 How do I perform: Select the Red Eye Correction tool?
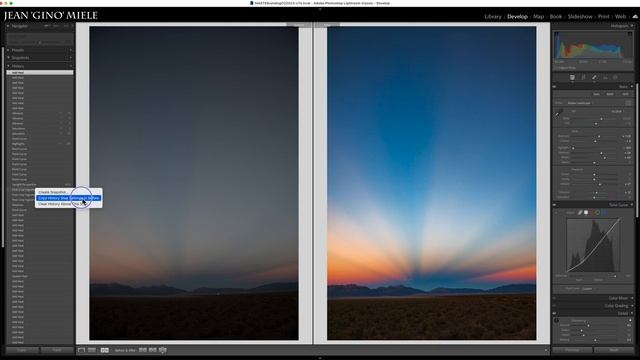pyautogui.click(x=605, y=77)
